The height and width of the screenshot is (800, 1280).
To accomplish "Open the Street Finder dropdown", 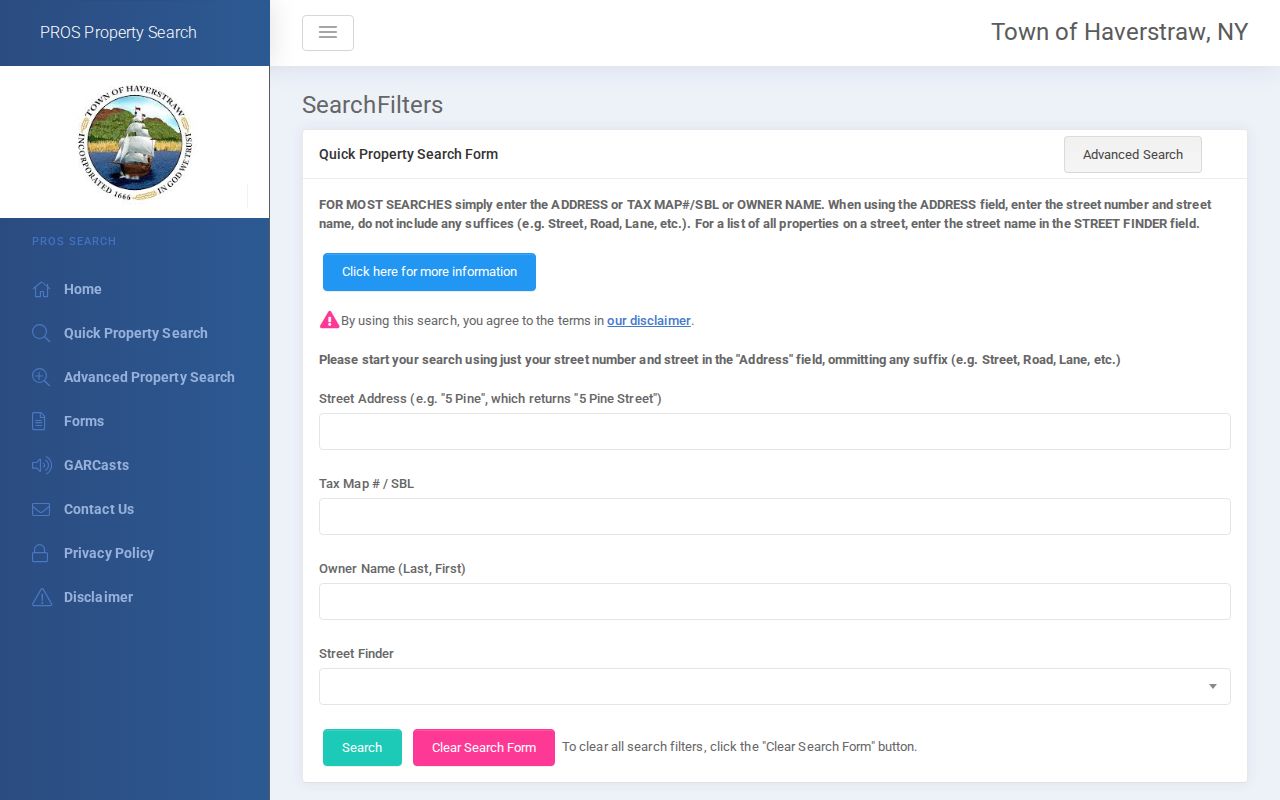I will [x=775, y=686].
